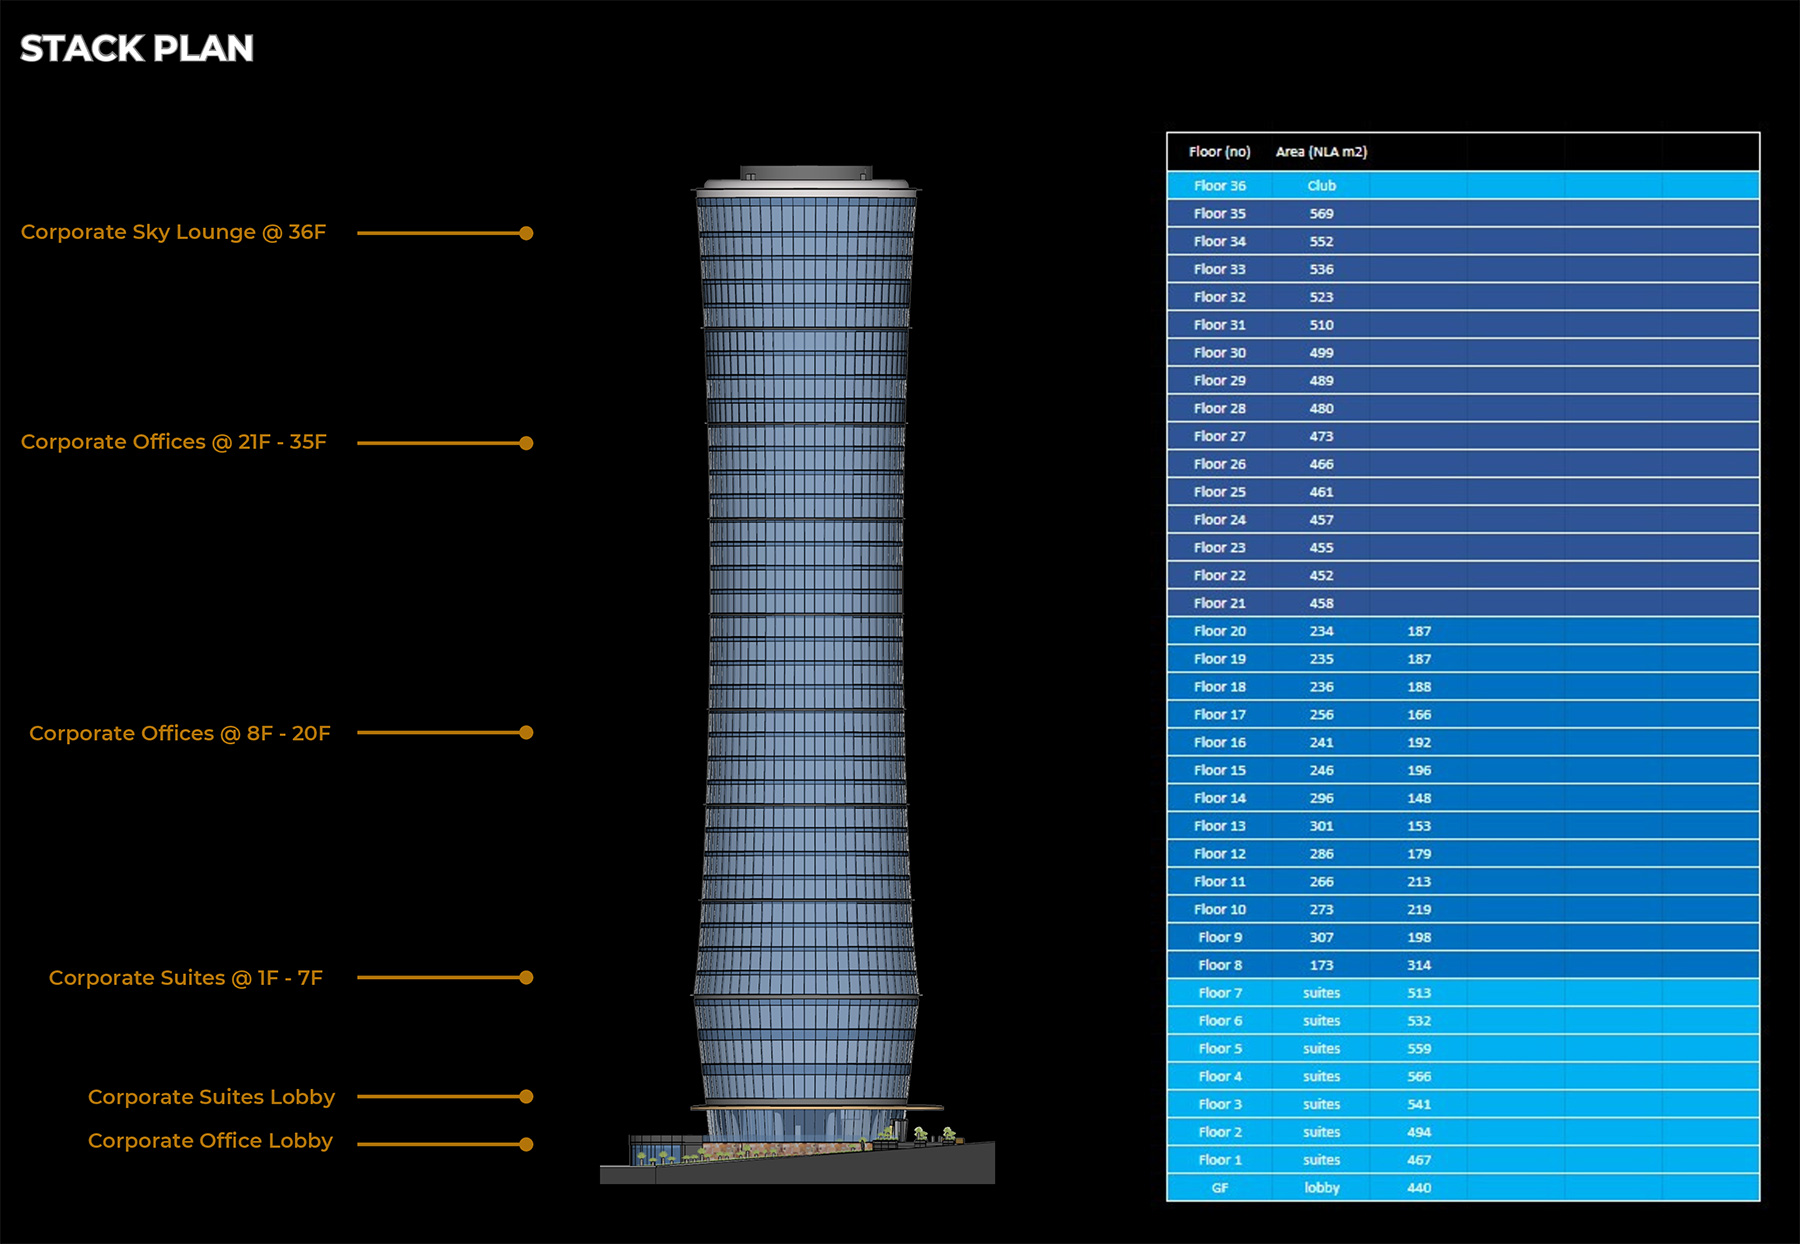Click the orange marker for Corporate Offices @ 21F - 35F
This screenshot has height=1244, width=1800.
pyautogui.click(x=527, y=441)
